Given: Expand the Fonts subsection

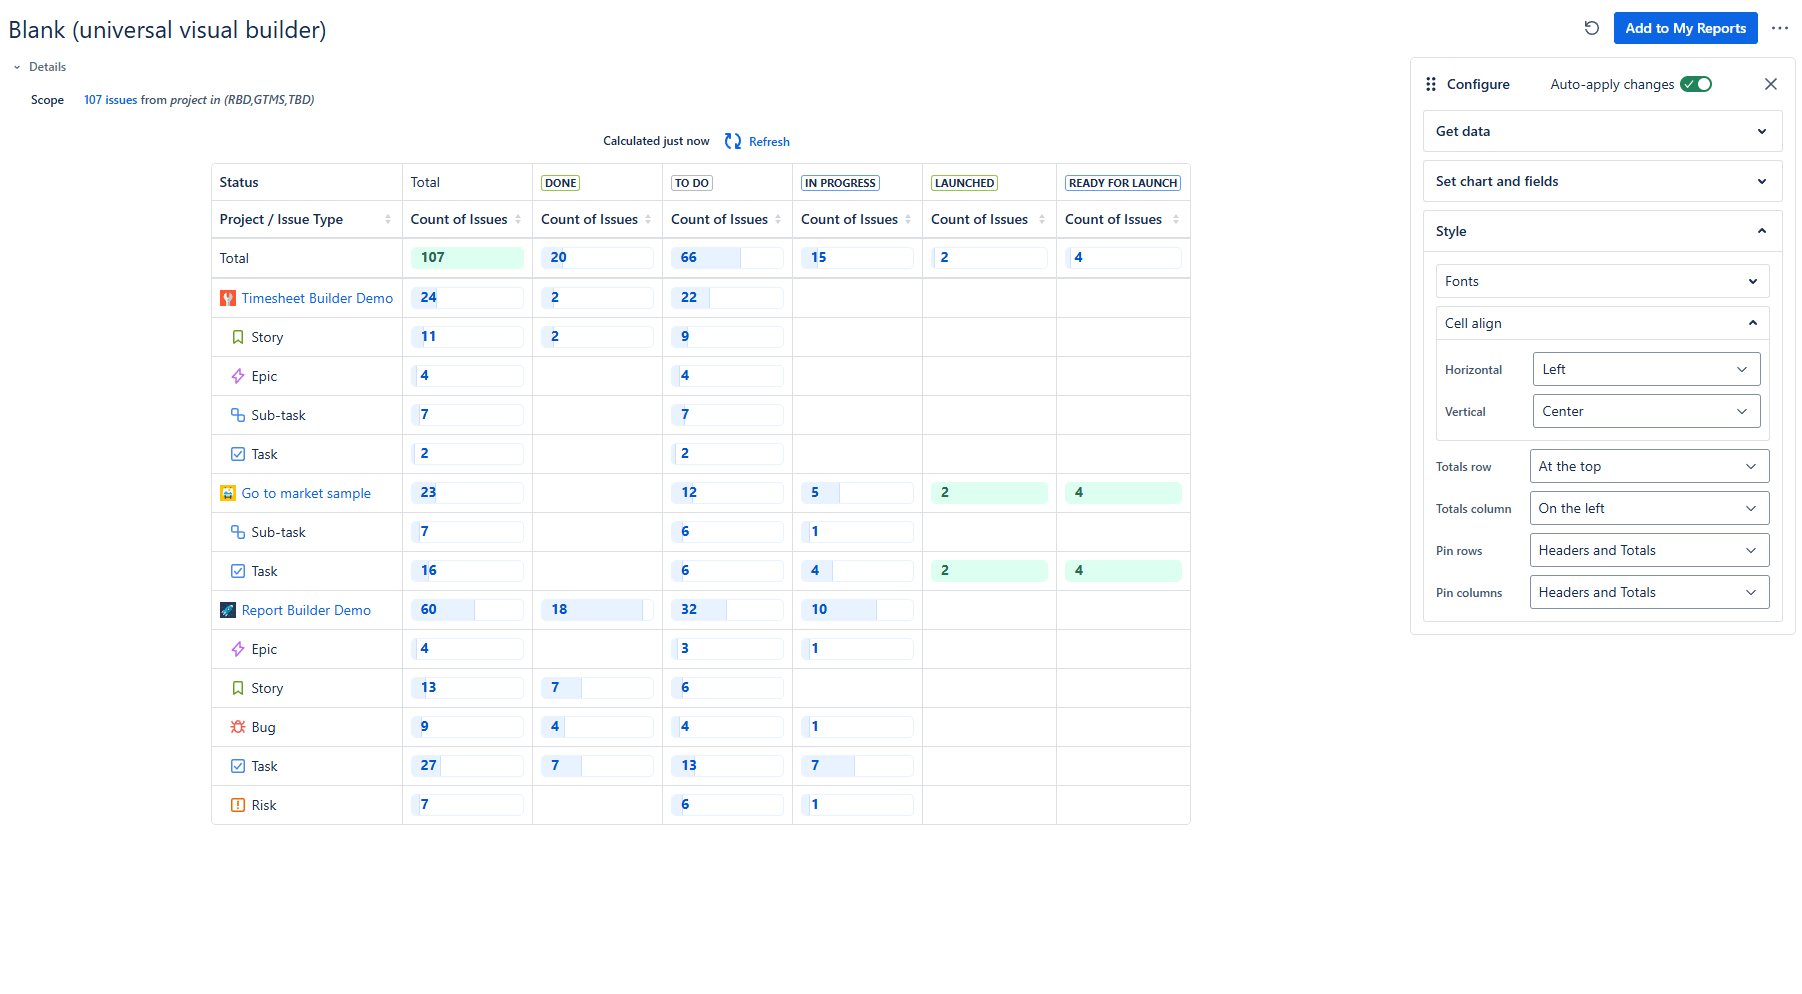Looking at the screenshot, I should tap(1603, 281).
